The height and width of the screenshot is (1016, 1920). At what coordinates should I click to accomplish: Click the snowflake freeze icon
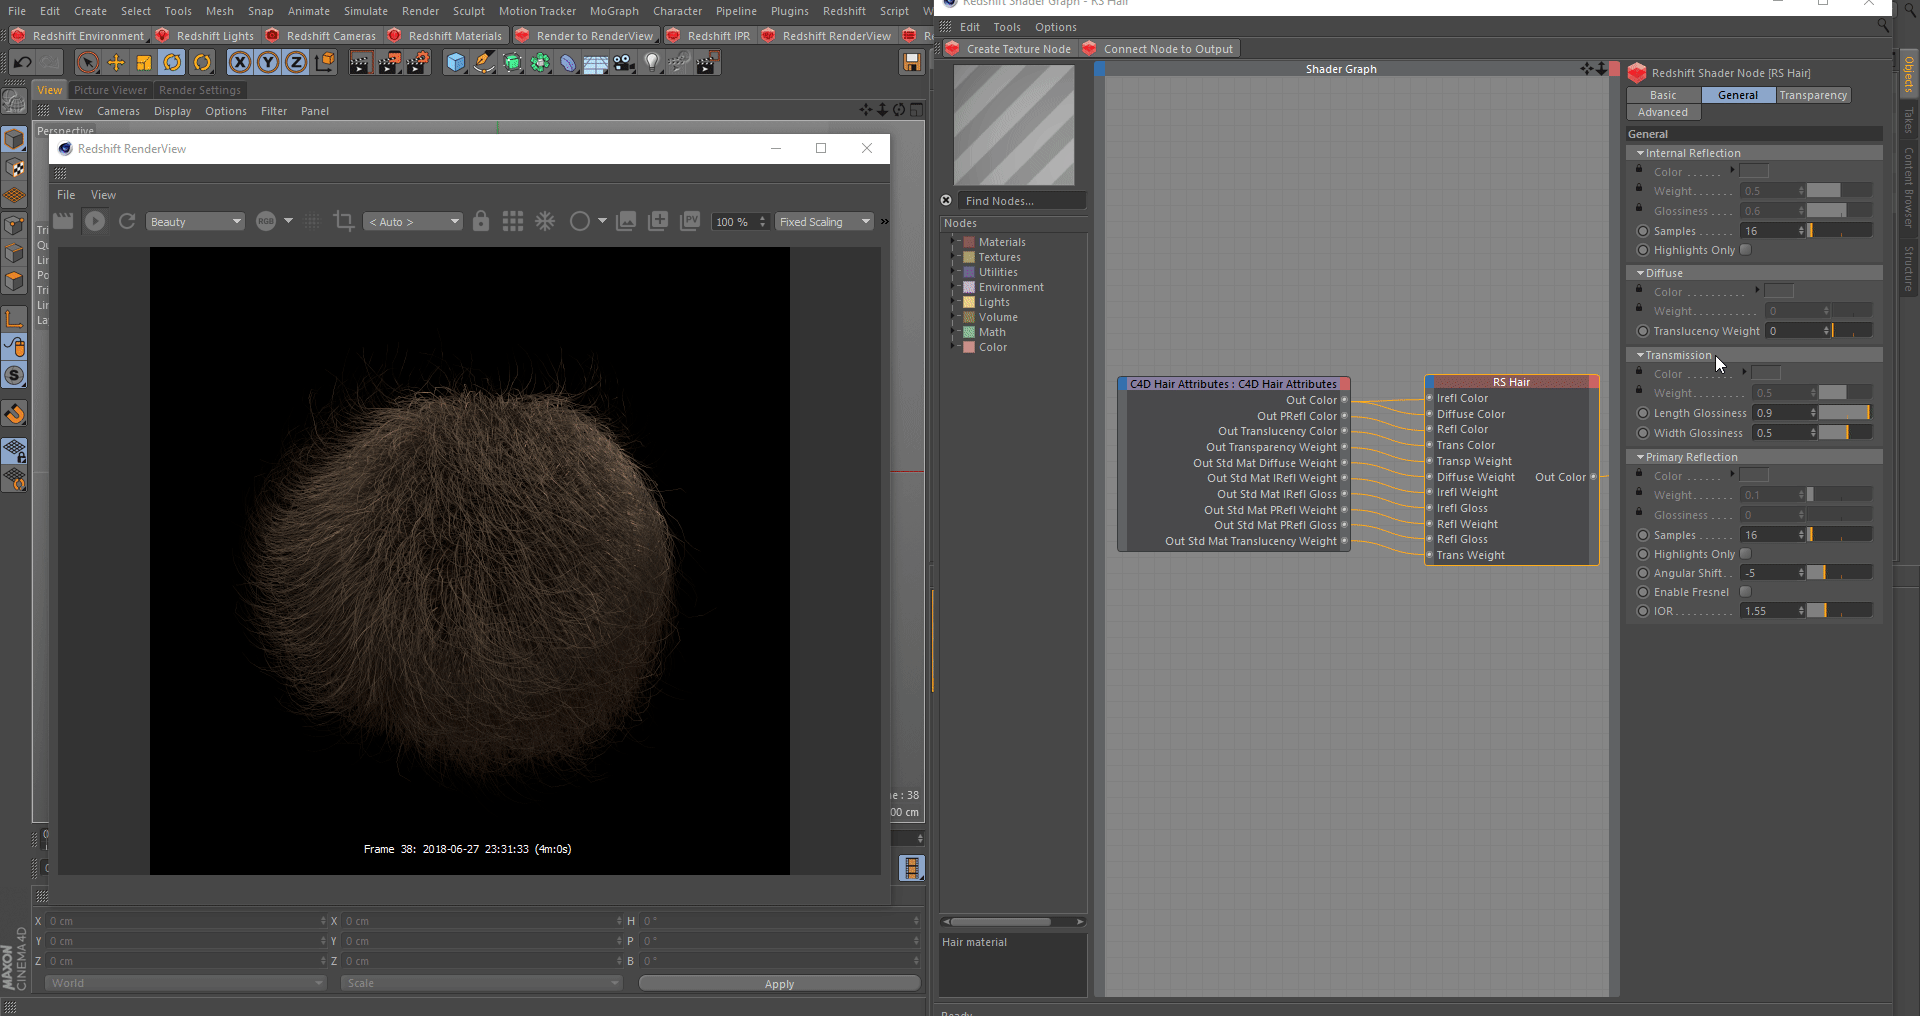click(545, 221)
